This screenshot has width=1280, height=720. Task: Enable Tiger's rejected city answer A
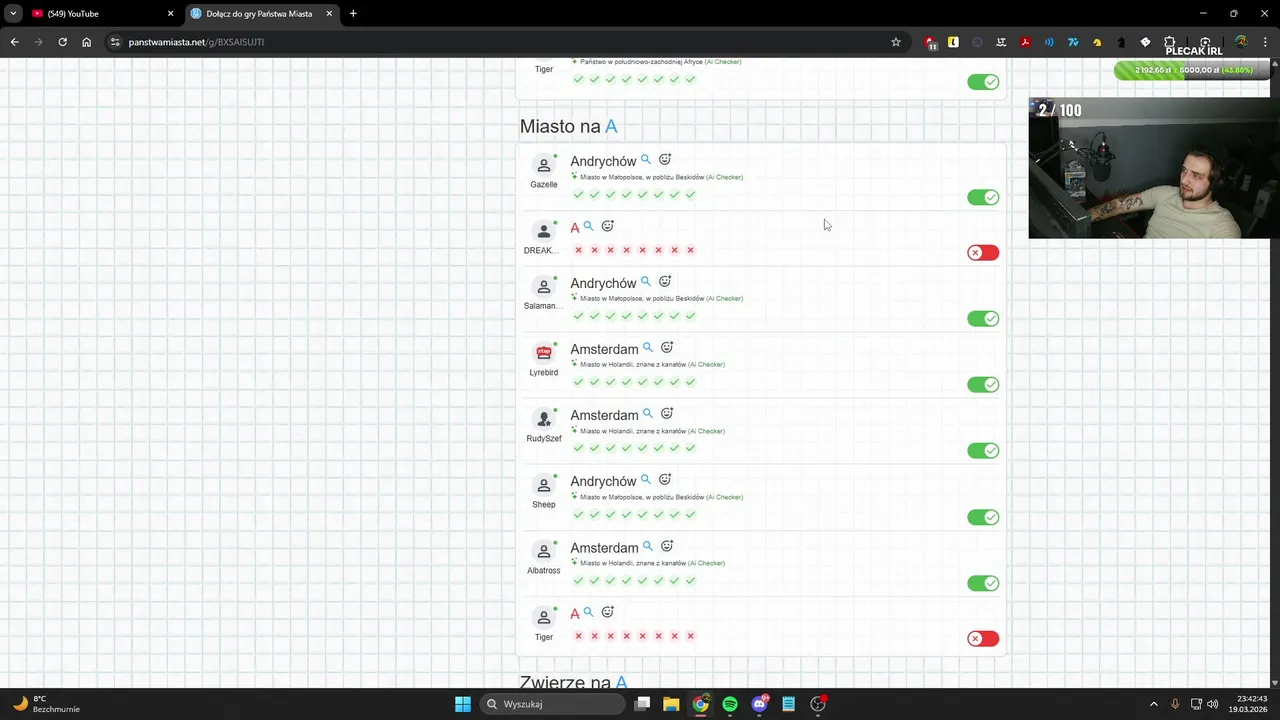click(x=983, y=638)
